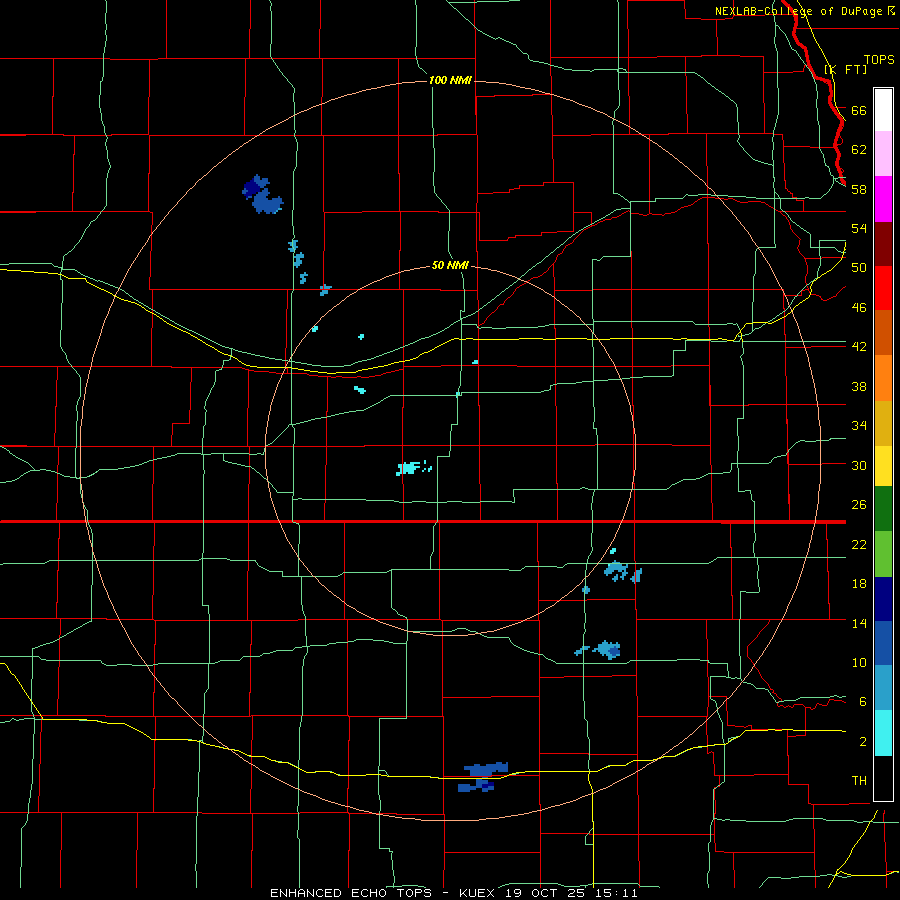900x900 pixels.
Task: Select the mustard gold legend band
Action: pyautogui.click(x=883, y=423)
